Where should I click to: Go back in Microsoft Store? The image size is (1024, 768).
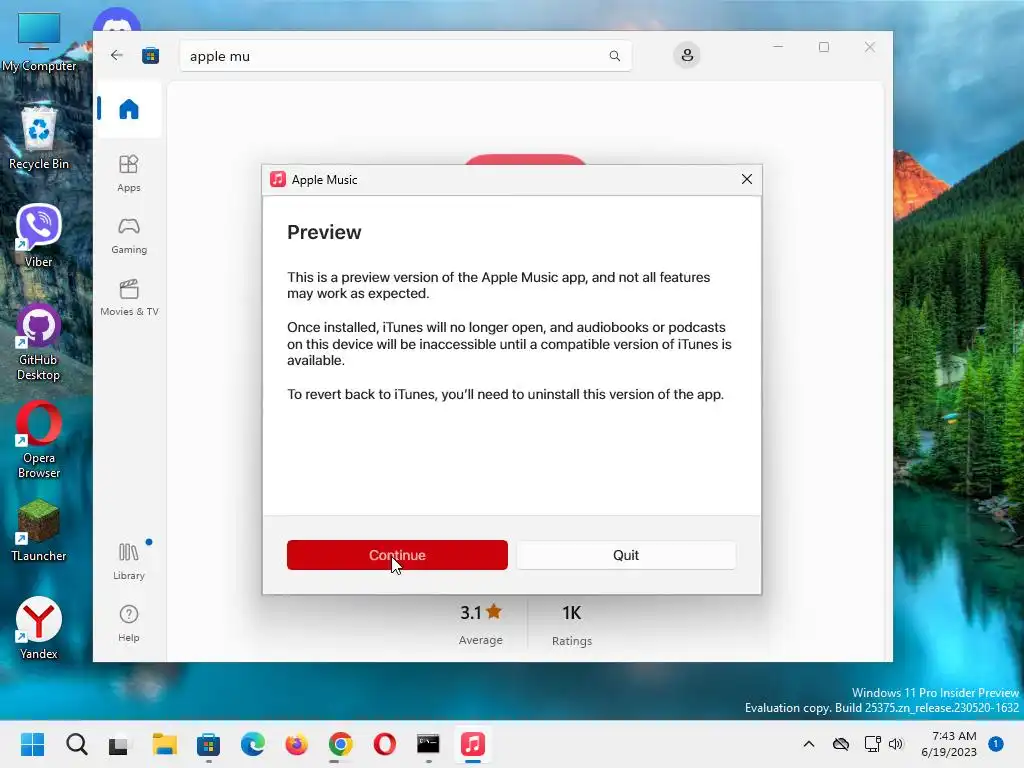pos(117,56)
